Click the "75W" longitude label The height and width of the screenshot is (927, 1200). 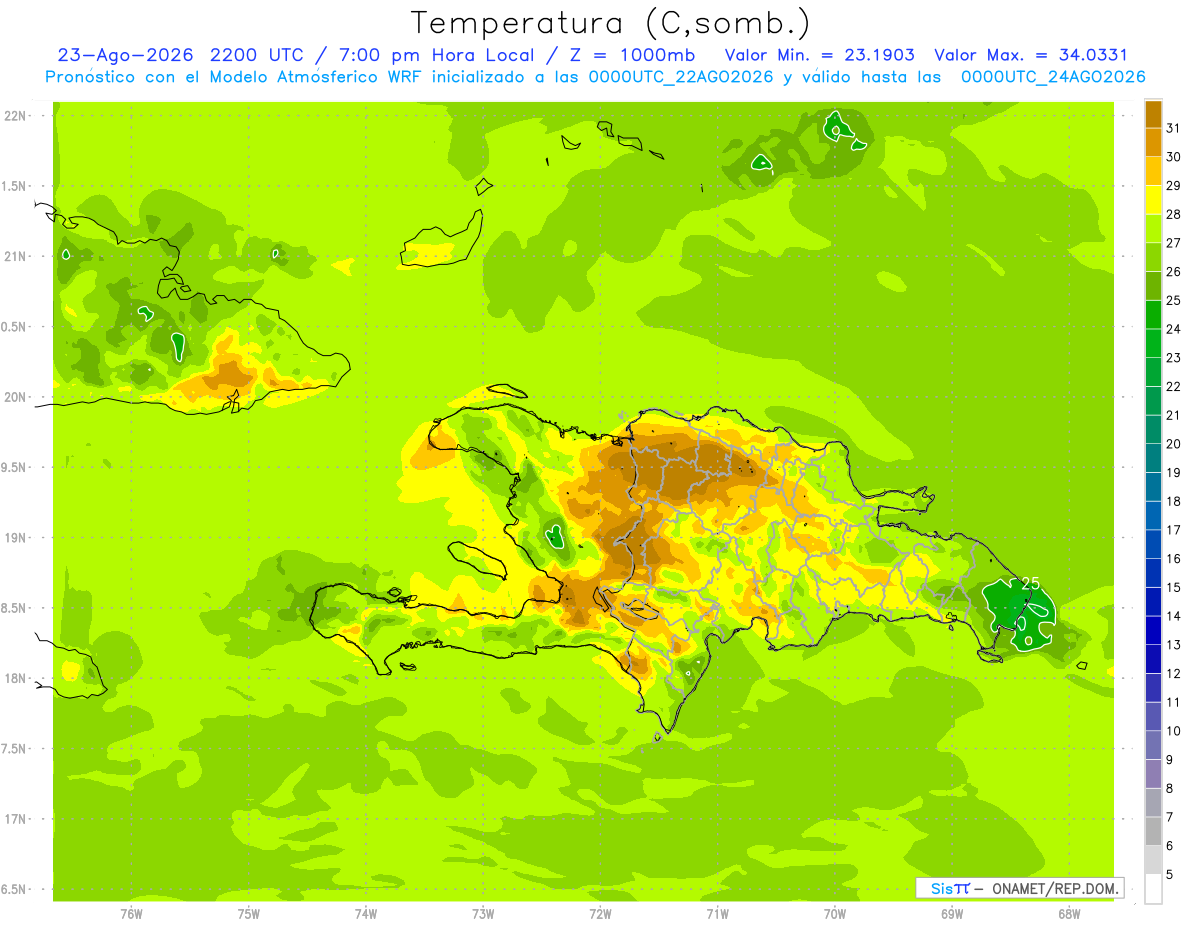(249, 913)
